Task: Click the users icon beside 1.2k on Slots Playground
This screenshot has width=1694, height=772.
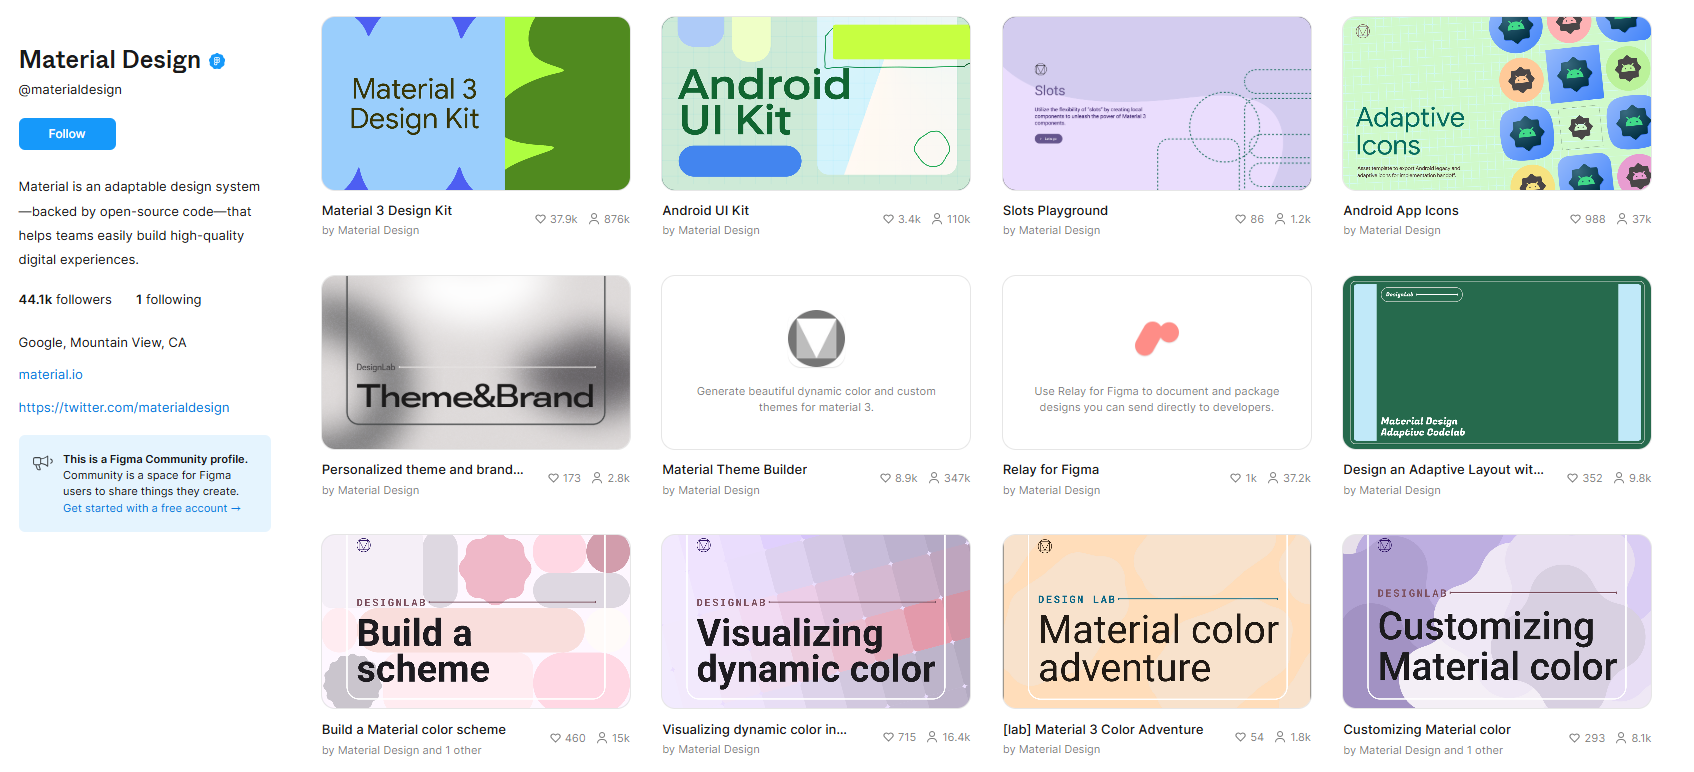Action: (x=1280, y=219)
